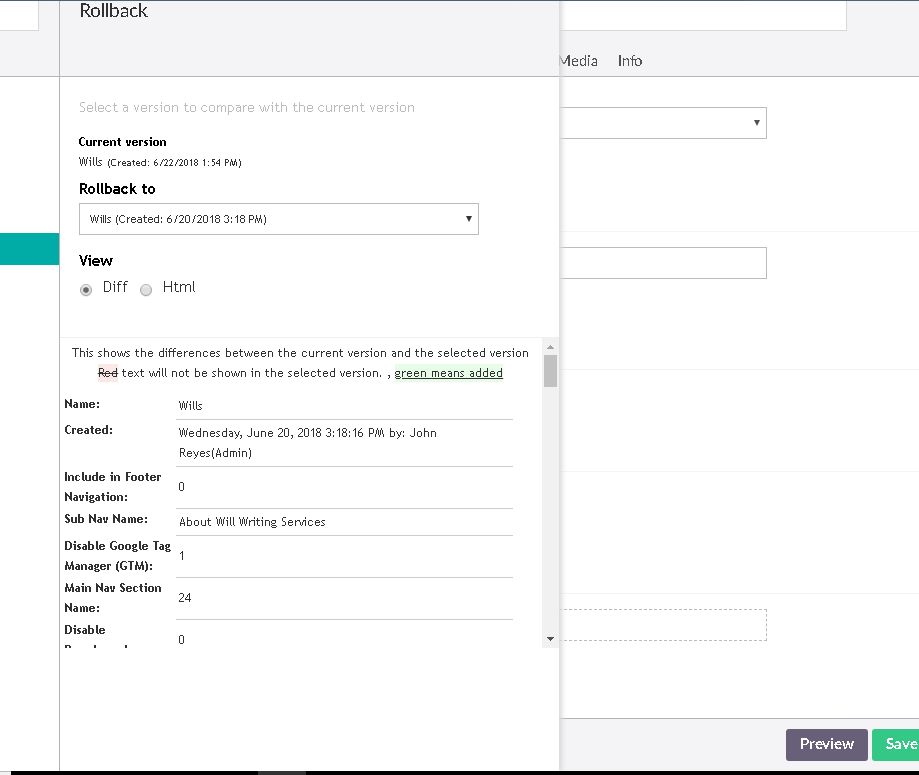The width and height of the screenshot is (919, 775).
Task: Click the arrow on the Rollback to dropdown
Action: click(x=468, y=219)
